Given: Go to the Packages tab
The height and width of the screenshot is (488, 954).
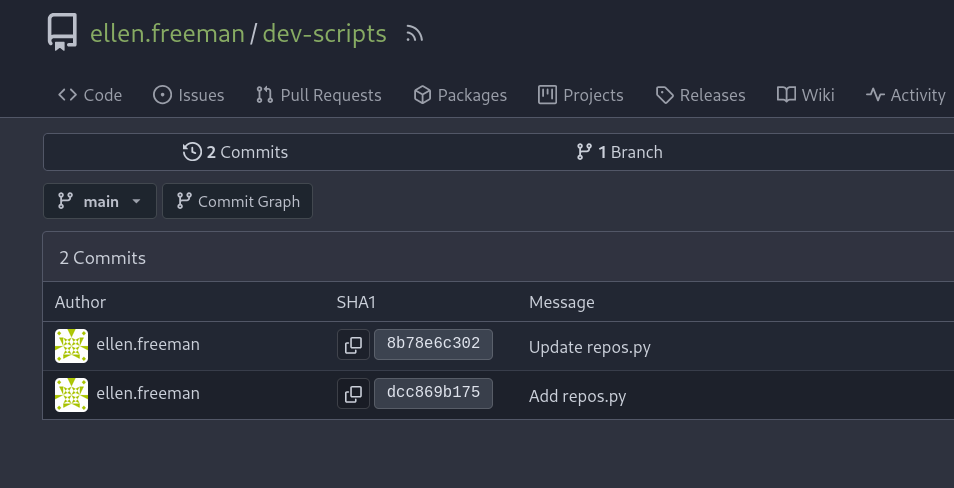Looking at the screenshot, I should (460, 95).
